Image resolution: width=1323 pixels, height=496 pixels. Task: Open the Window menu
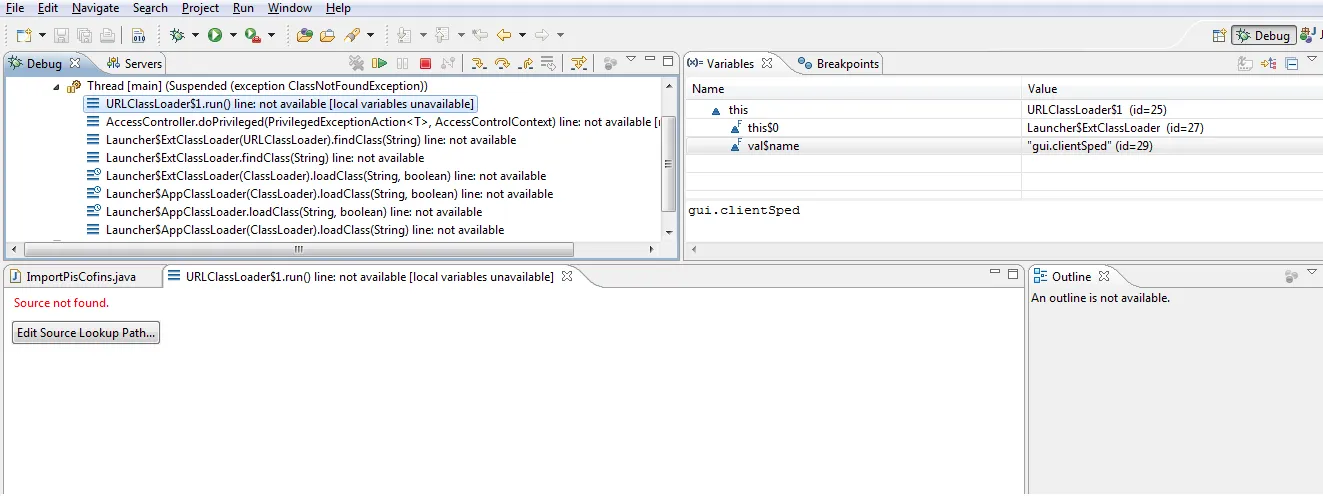290,8
